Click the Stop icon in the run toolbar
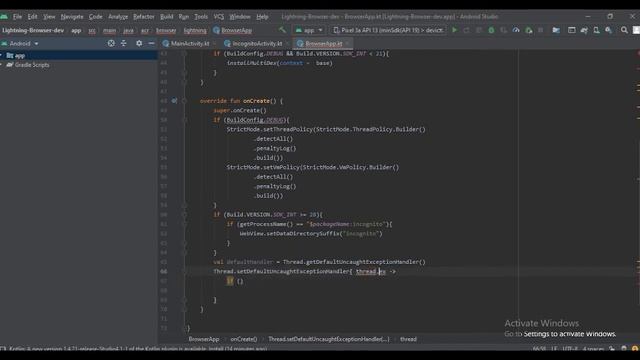Screen dimensions: 640x360 click(540, 30)
